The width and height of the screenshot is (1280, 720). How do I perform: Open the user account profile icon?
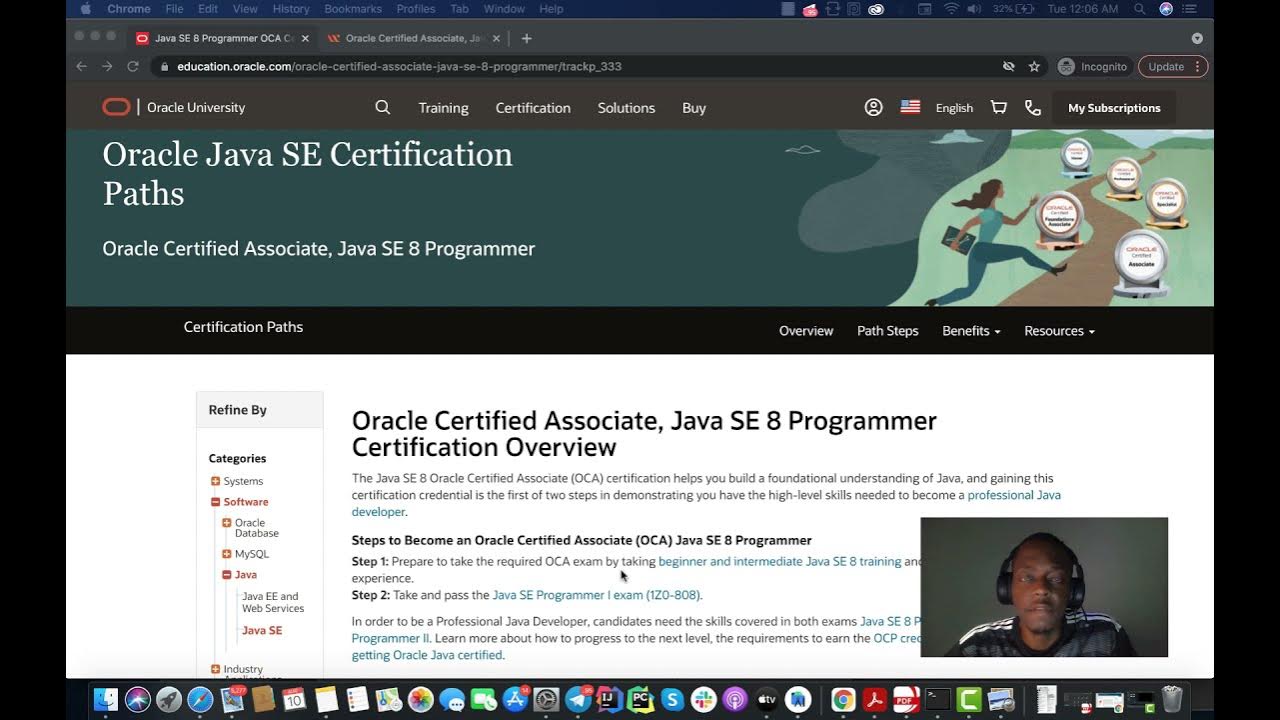[x=873, y=107]
